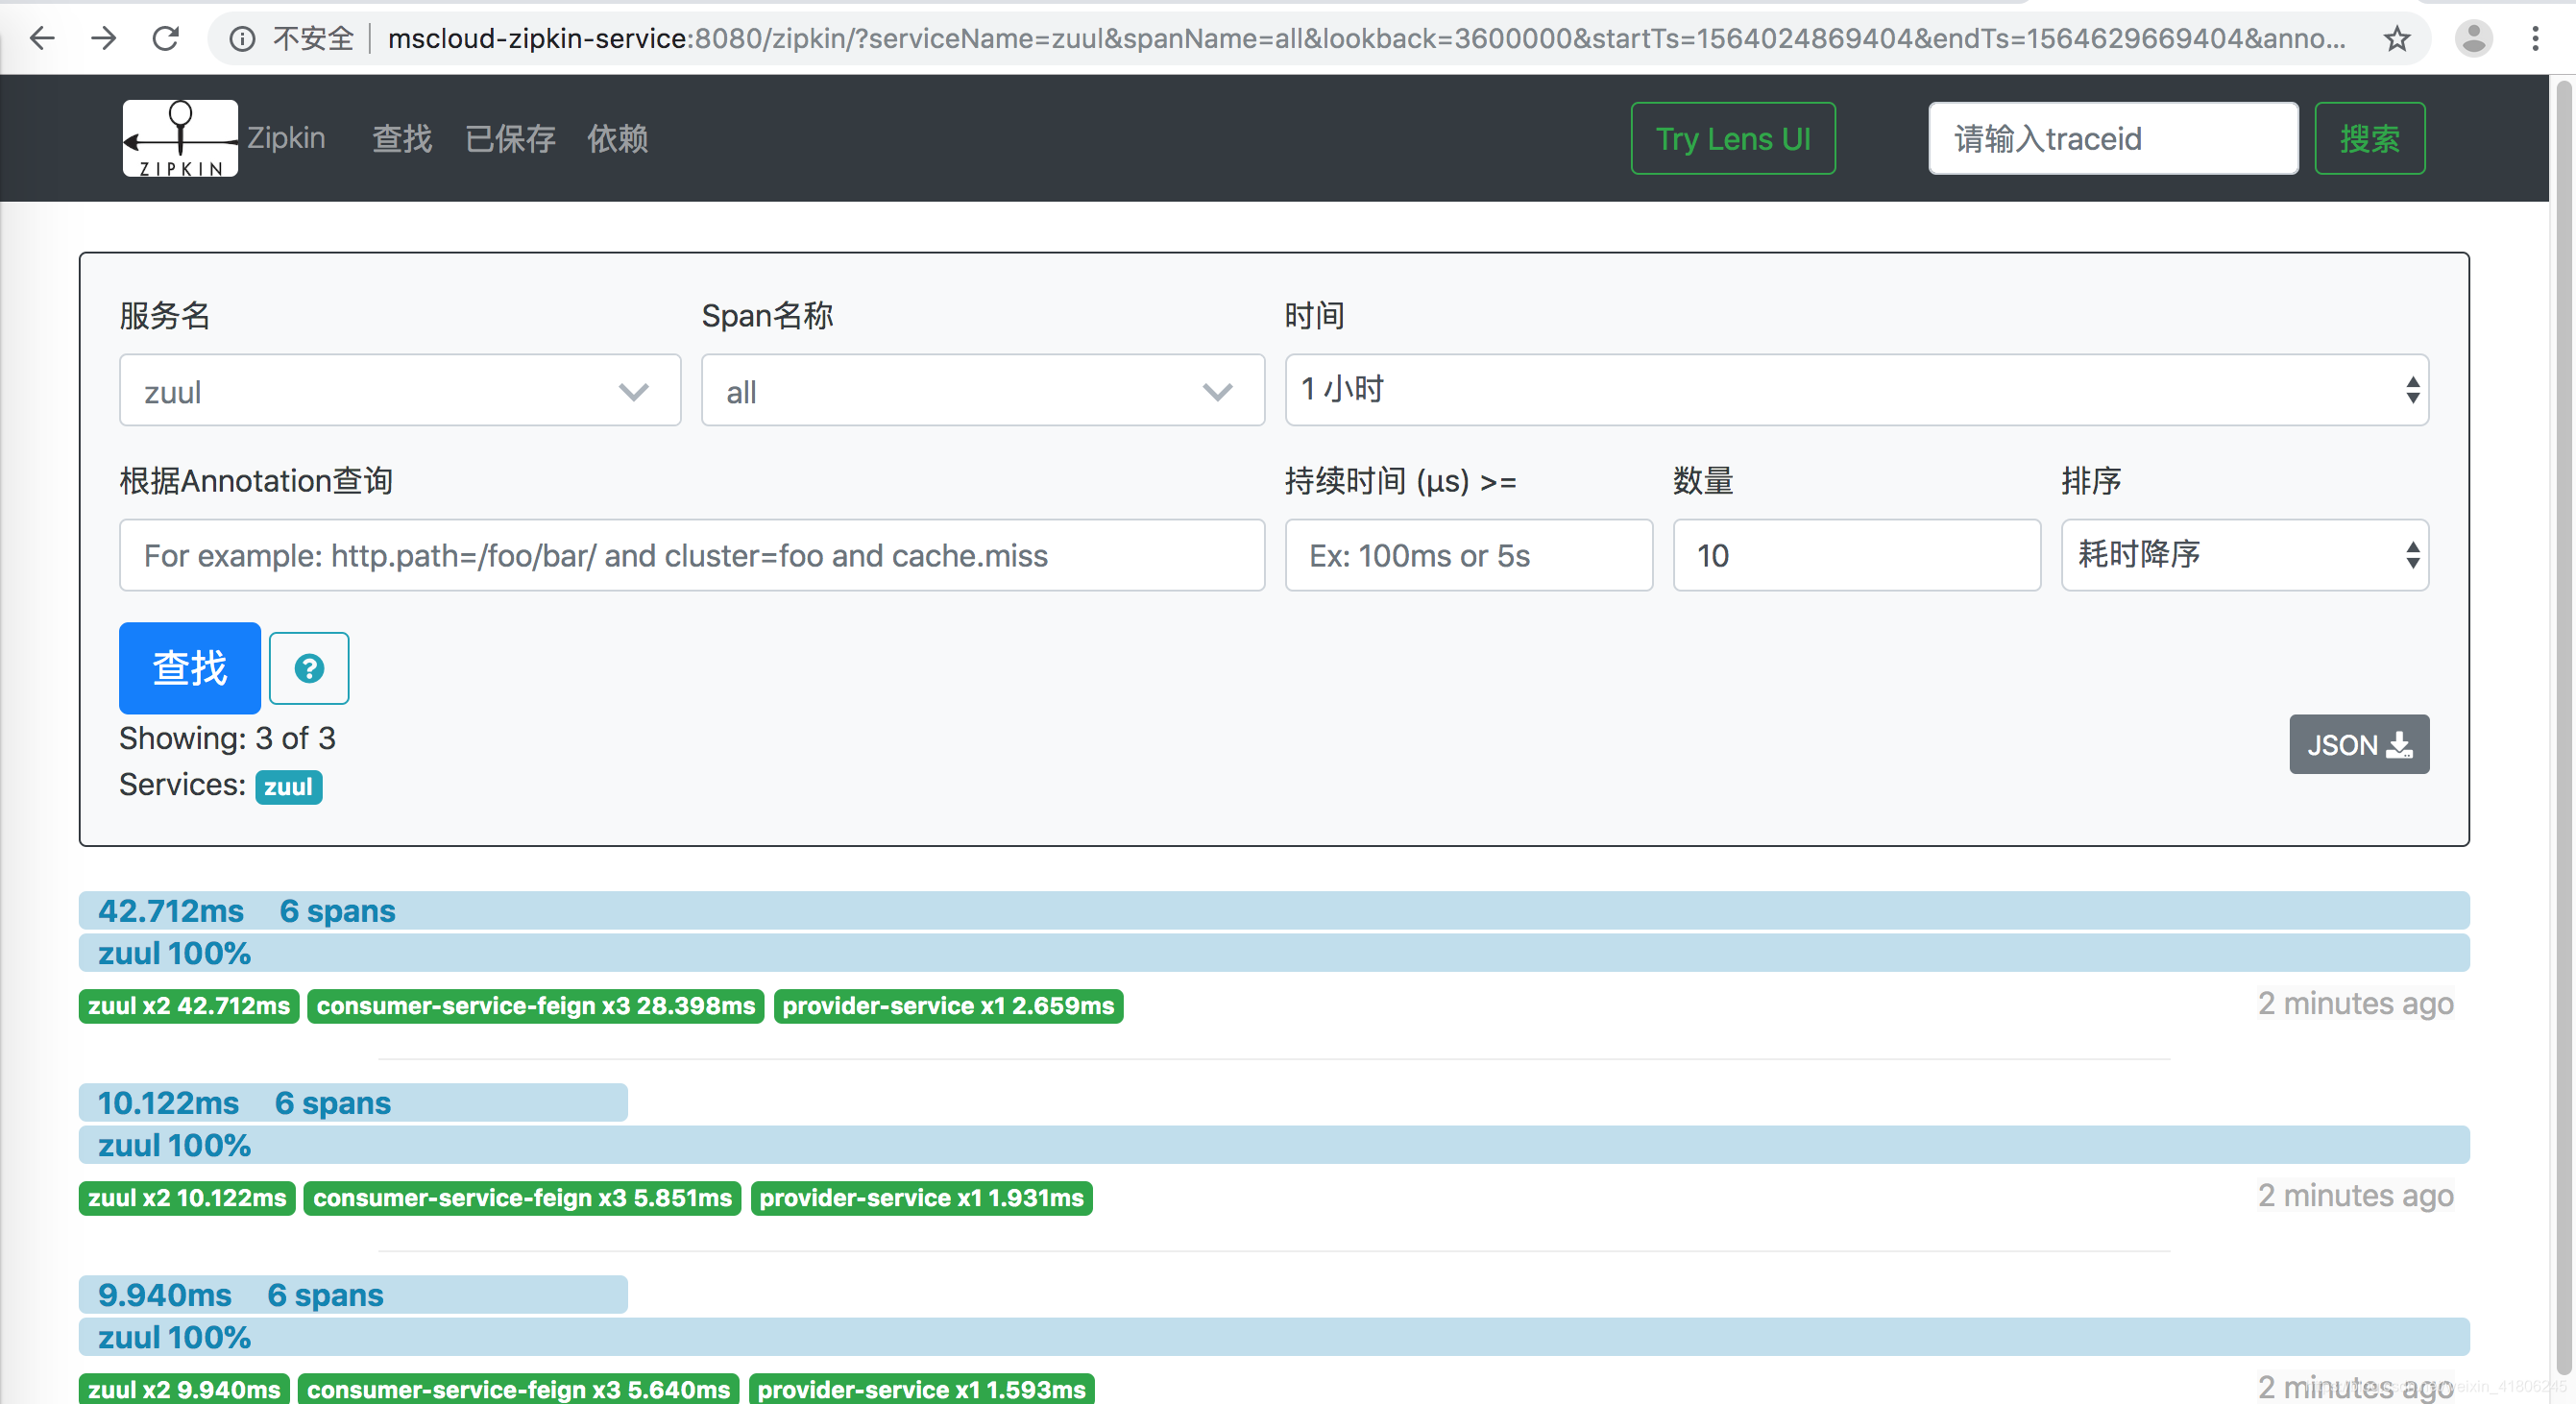Download results via JSON button

[2358, 744]
